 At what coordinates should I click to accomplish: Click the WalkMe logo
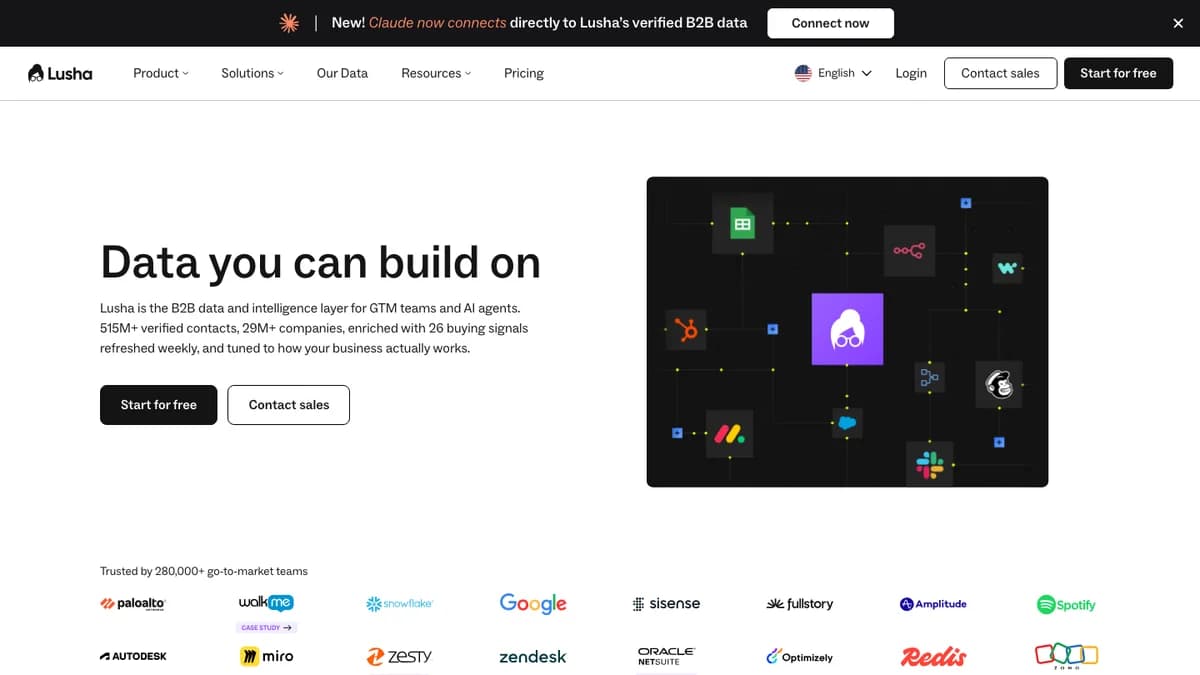click(266, 603)
